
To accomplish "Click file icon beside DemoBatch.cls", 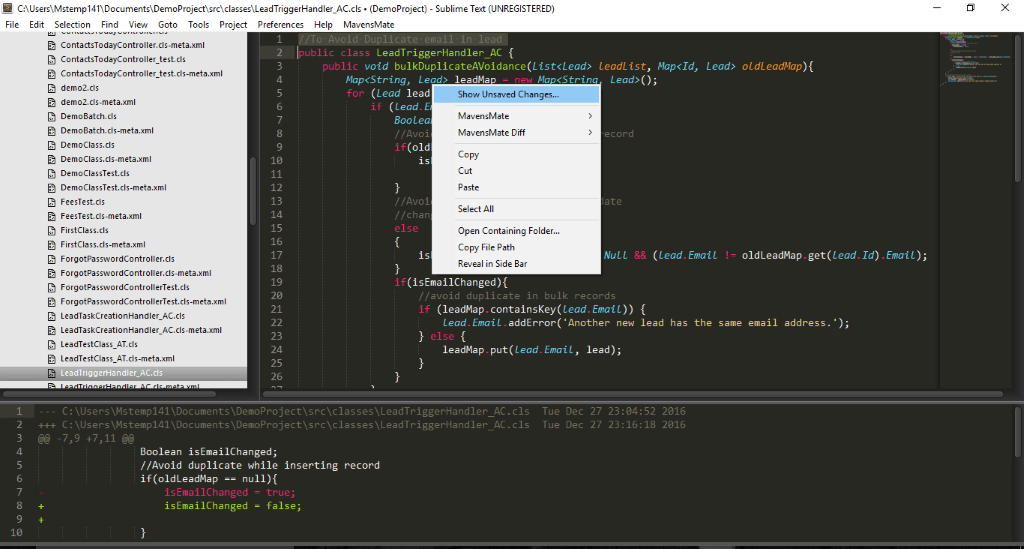I will (52, 116).
